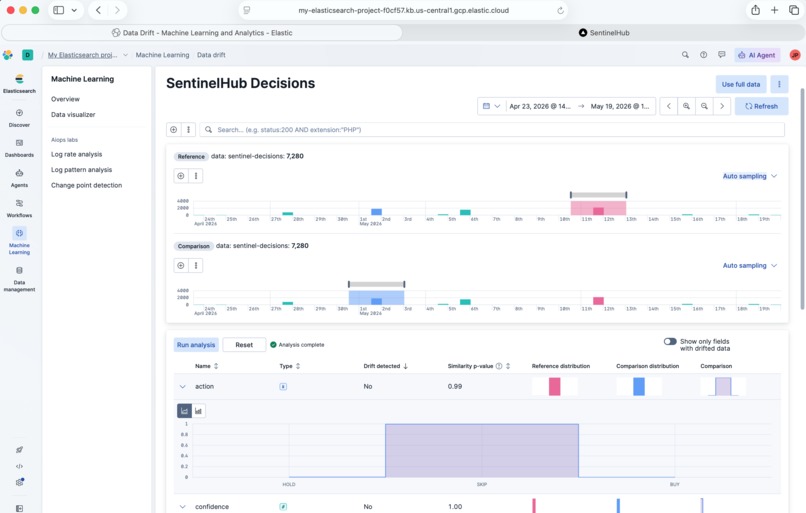This screenshot has width=806, height=513.
Task: Collapse the action field row
Action: pos(182,387)
